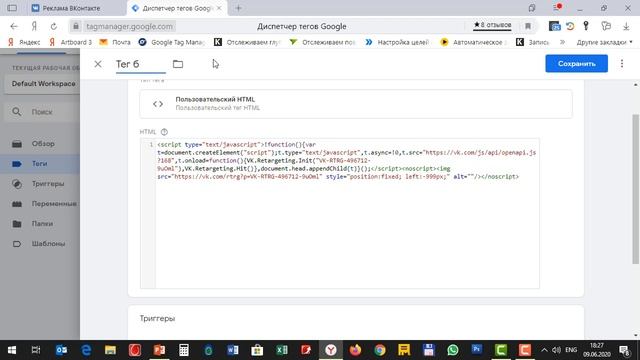Open Chrome from the taskbar
The image size is (640, 360).
coord(380,350)
